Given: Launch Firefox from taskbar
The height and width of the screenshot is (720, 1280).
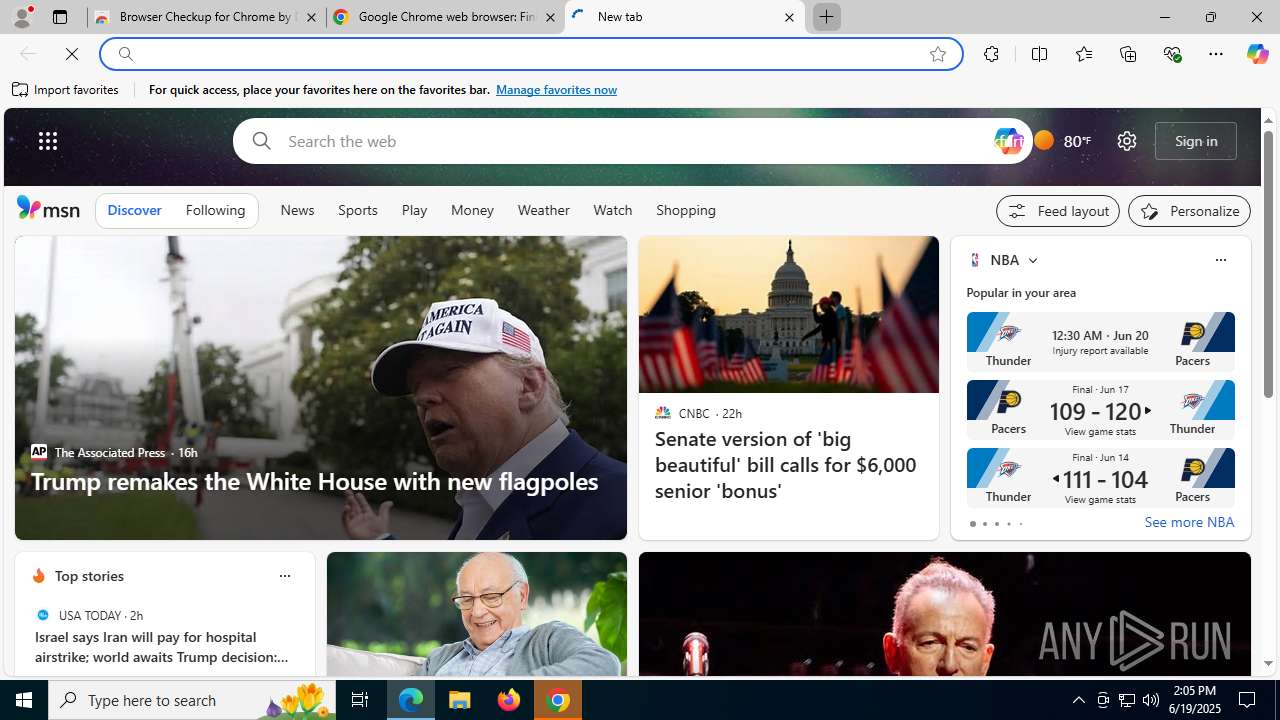Looking at the screenshot, I should click(x=509, y=700).
